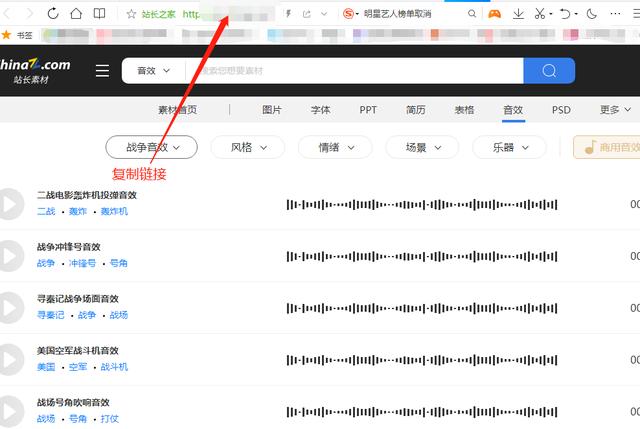Click the search keyword input field
This screenshot has width=640, height=429.
pyautogui.click(x=355, y=71)
